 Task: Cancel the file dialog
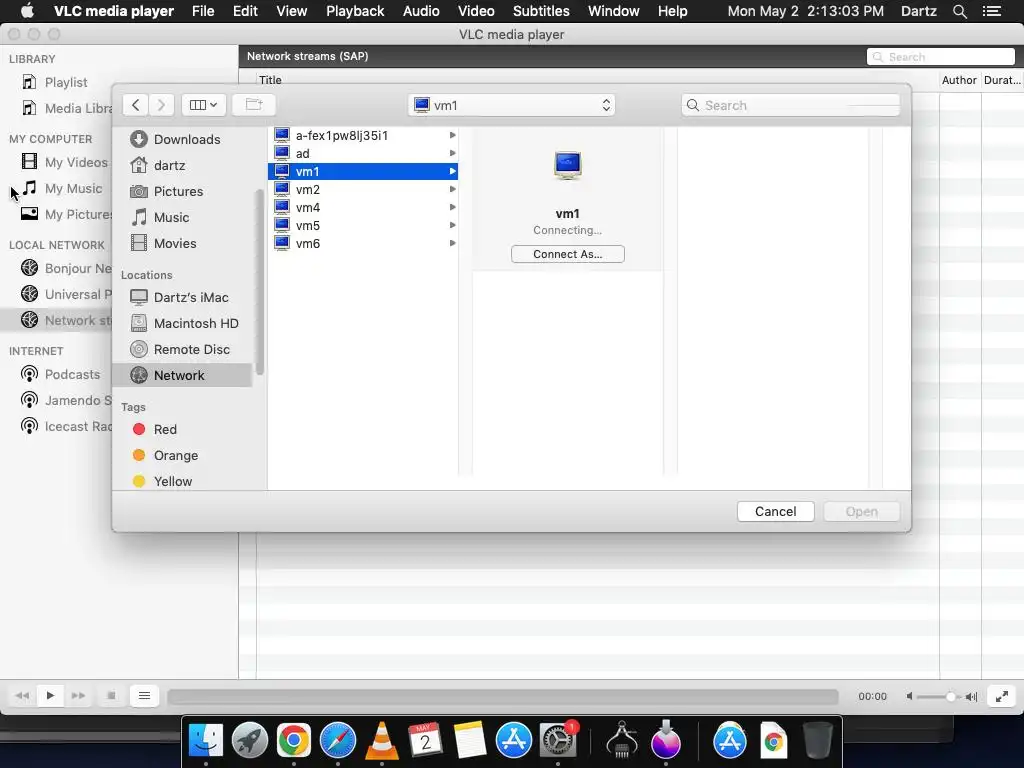point(775,511)
